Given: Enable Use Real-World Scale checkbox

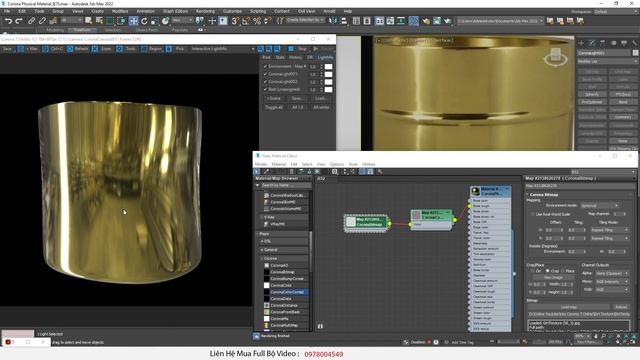Looking at the screenshot, I should [532, 214].
